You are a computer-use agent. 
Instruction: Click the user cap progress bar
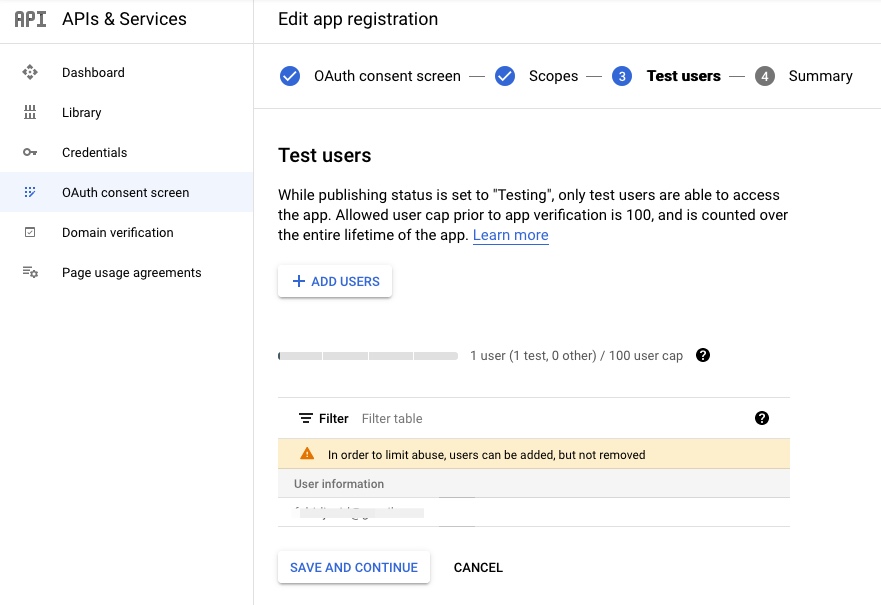(368, 356)
